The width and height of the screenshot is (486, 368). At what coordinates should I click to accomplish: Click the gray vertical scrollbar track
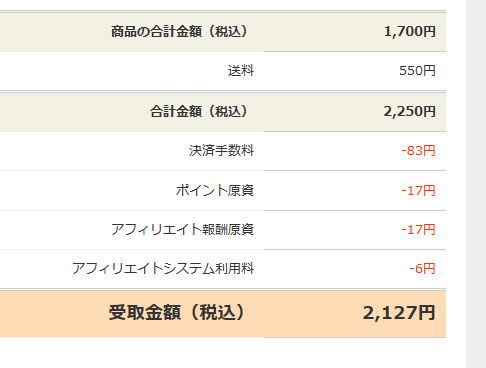coord(476,184)
